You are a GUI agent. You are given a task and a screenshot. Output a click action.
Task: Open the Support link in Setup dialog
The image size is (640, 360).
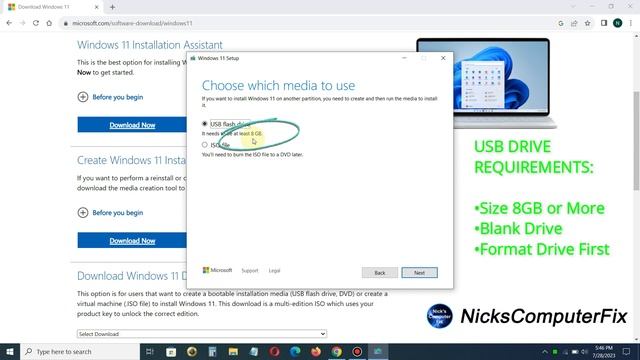pos(250,271)
